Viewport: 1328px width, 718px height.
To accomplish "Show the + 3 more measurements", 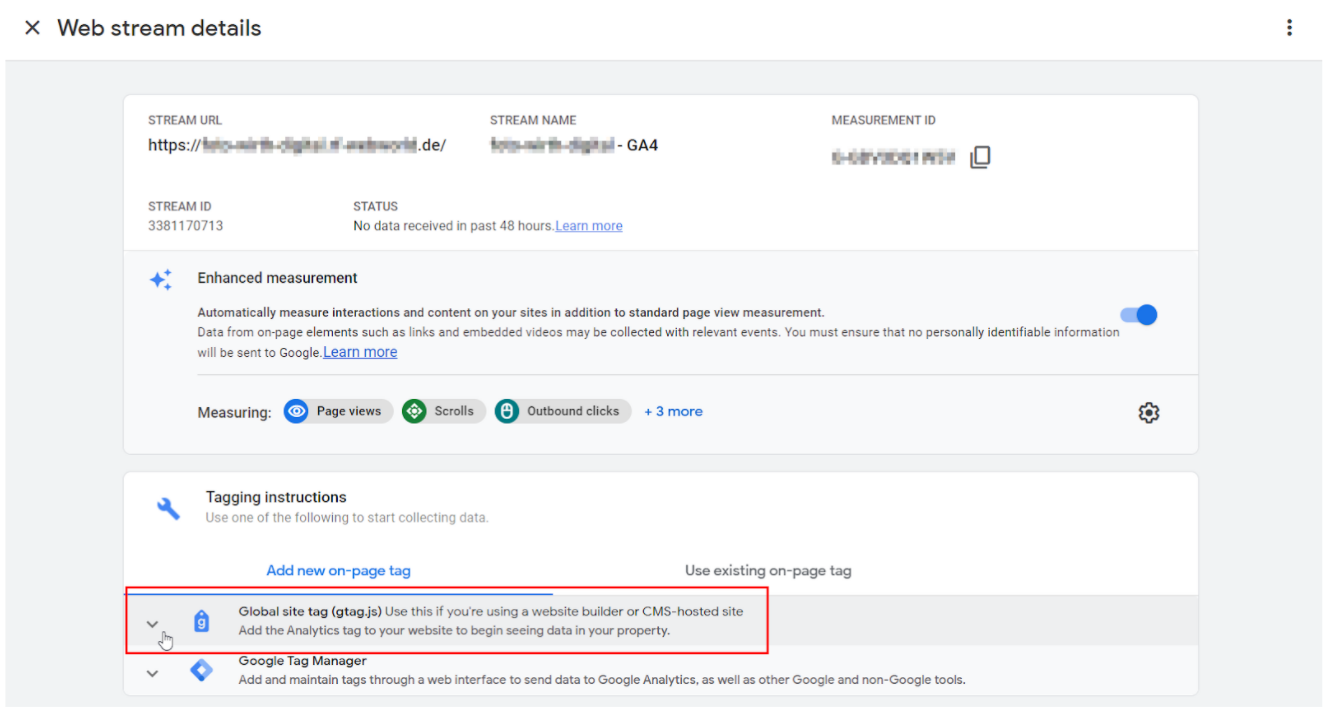I will pyautogui.click(x=673, y=411).
